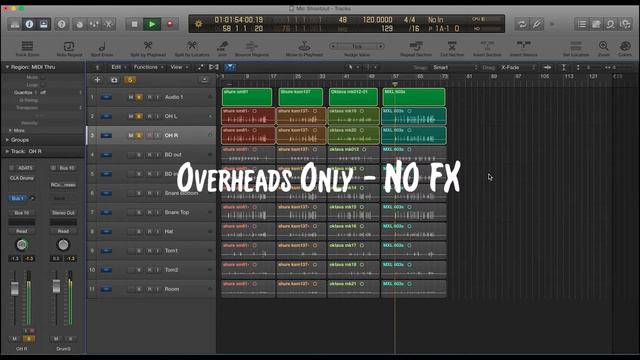The image size is (640, 360).
Task: Expand the Track: OH R section
Action: [7, 151]
